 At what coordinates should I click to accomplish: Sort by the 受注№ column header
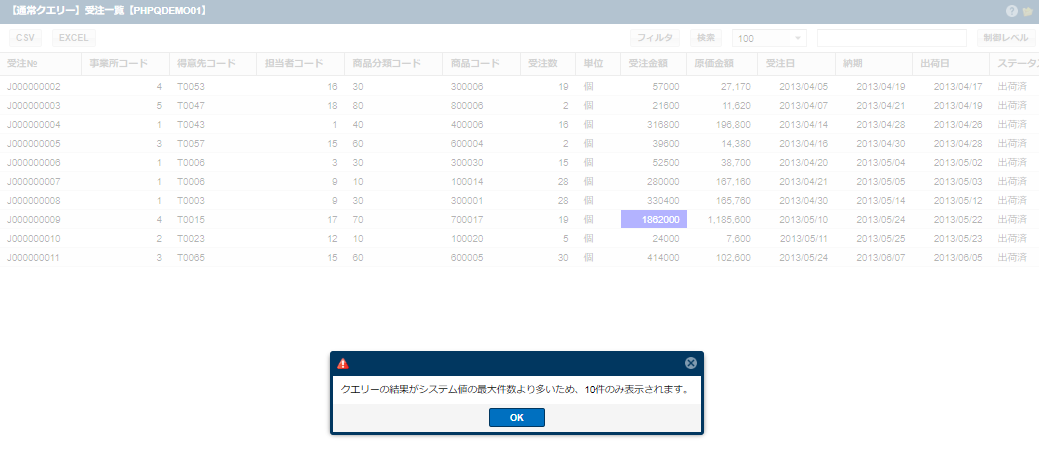point(40,64)
